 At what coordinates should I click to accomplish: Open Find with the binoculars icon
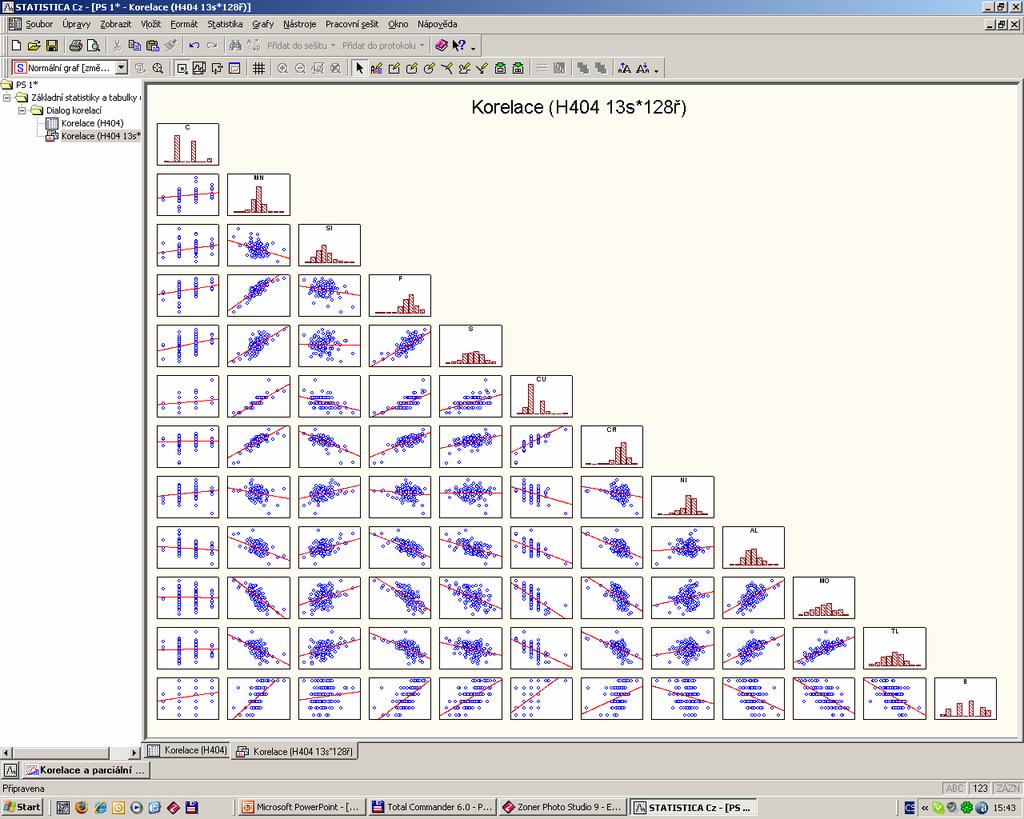pos(236,46)
